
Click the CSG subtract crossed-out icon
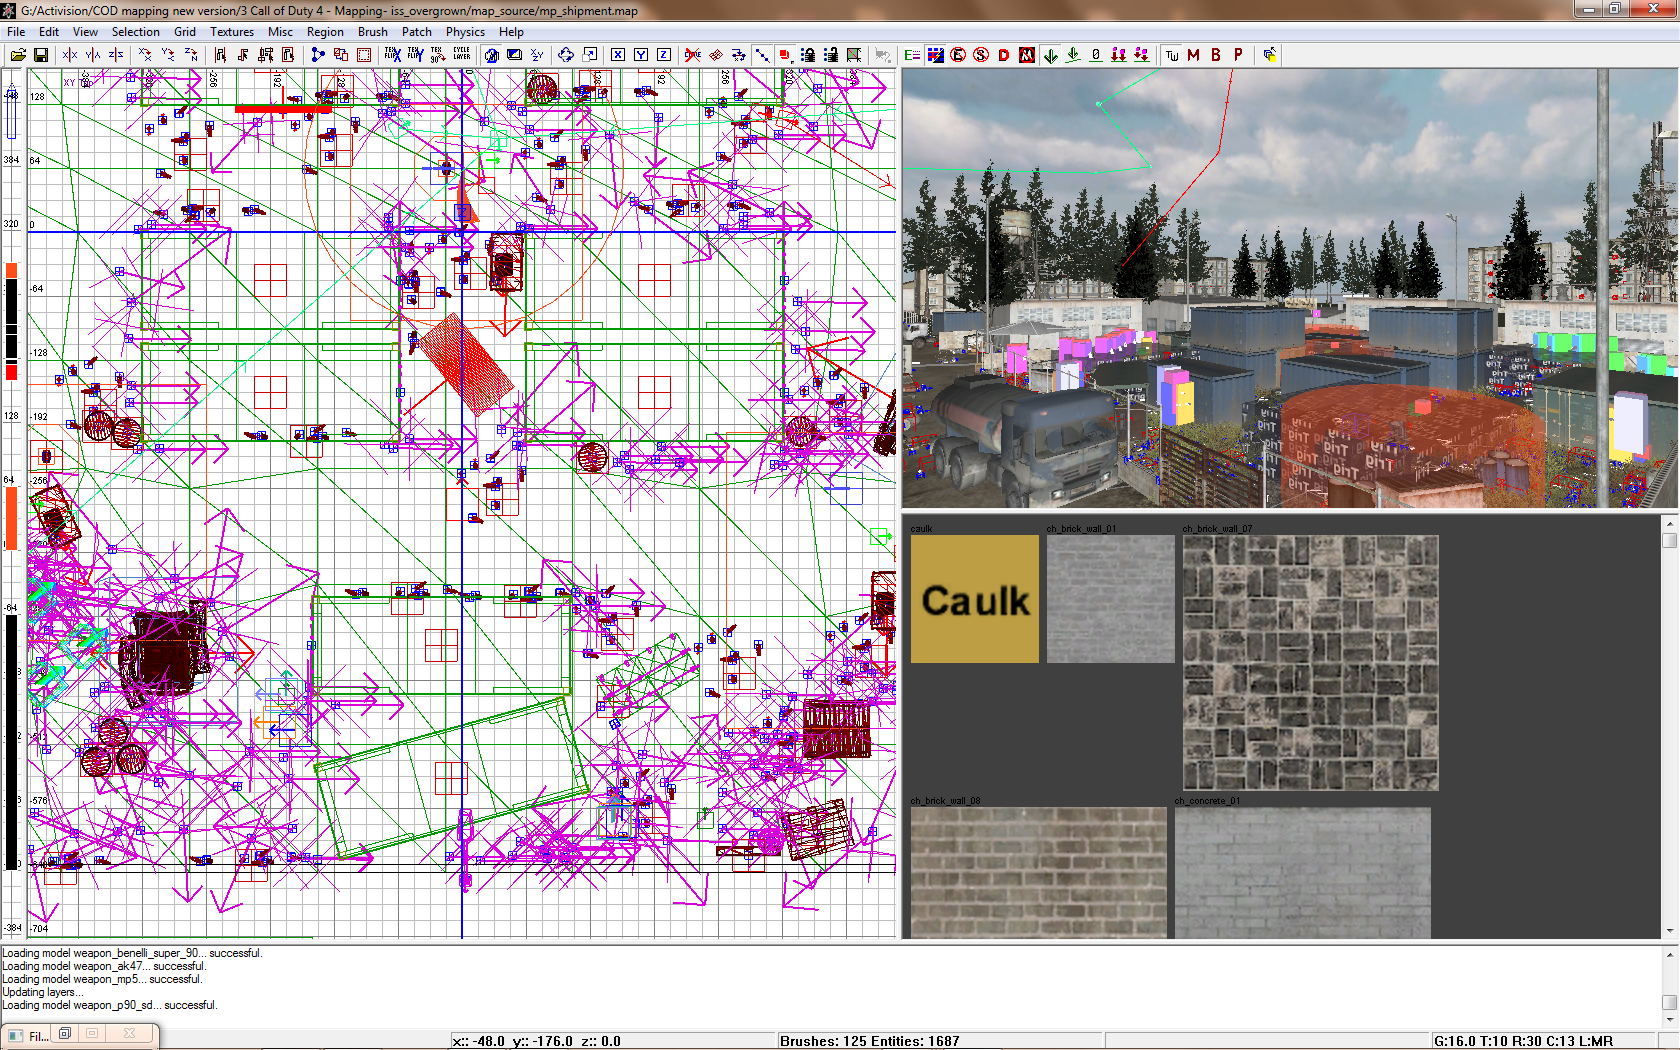693,55
